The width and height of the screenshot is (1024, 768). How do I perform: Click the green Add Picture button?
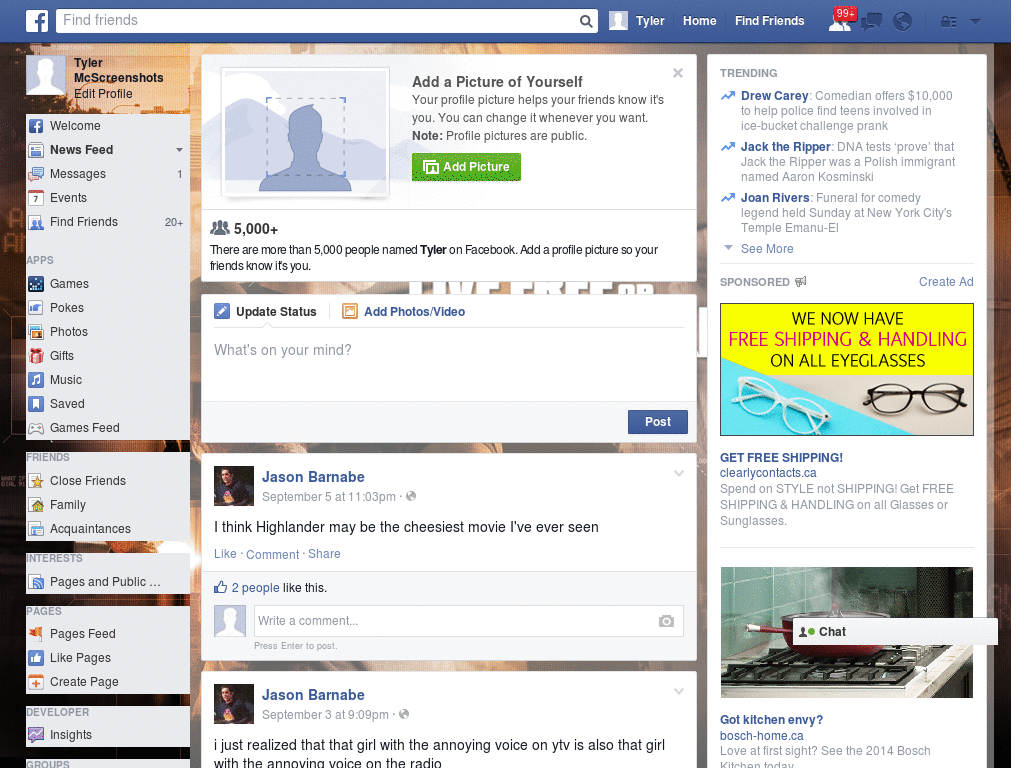[x=466, y=167]
